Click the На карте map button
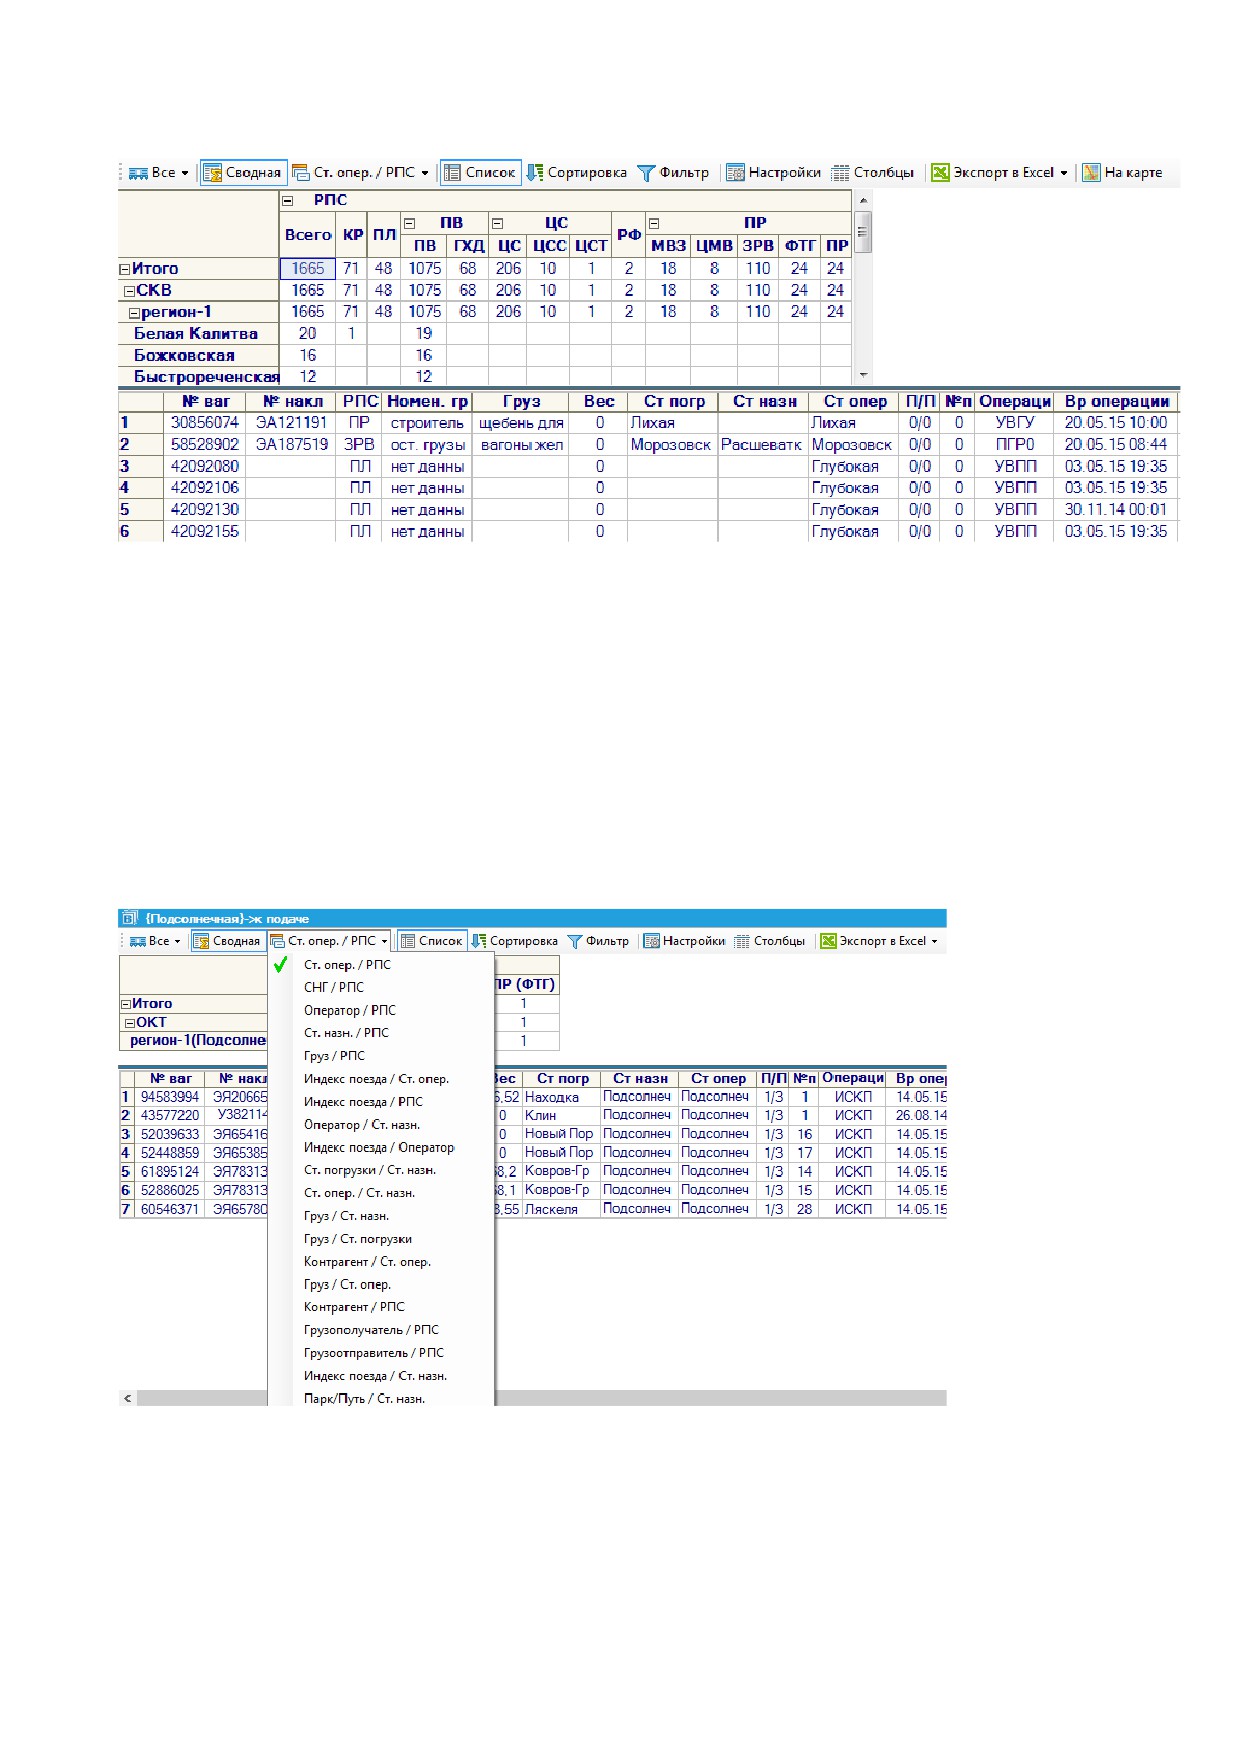The width and height of the screenshot is (1239, 1752). (x=1122, y=173)
